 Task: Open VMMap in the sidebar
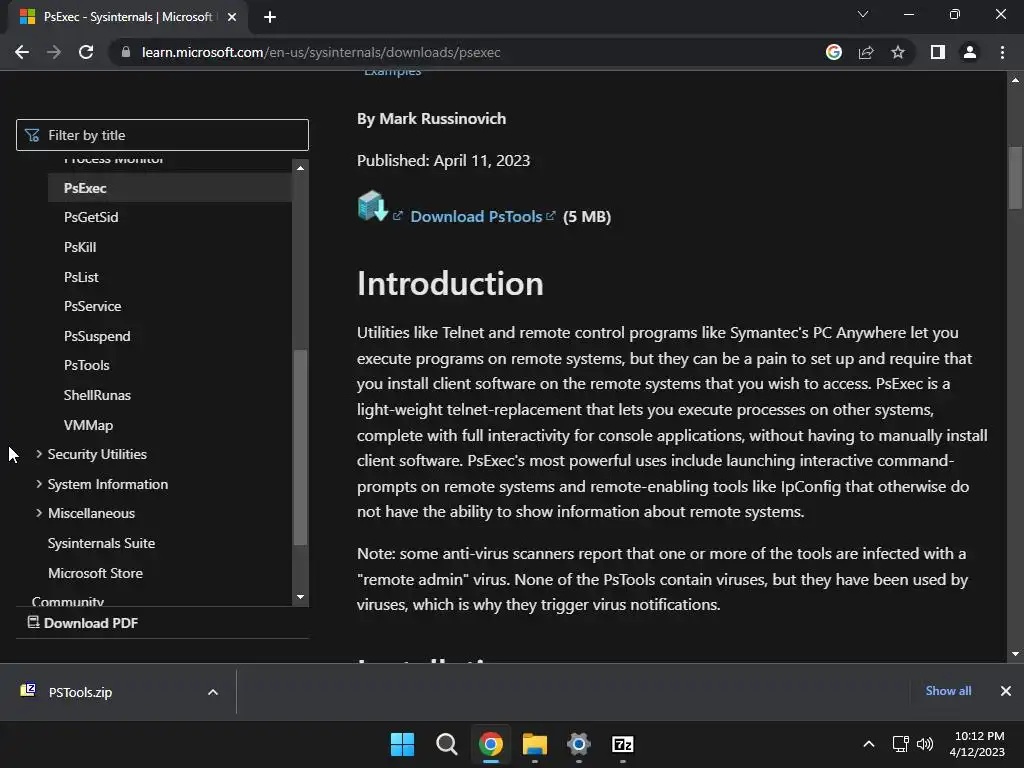(88, 425)
